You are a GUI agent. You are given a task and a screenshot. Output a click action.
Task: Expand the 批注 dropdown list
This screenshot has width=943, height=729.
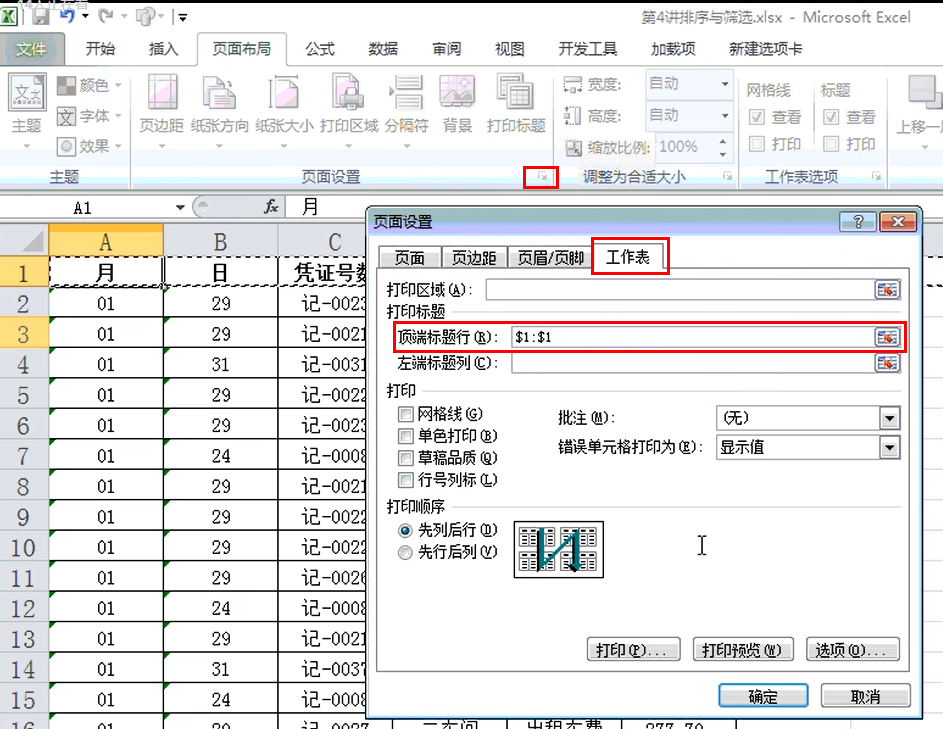tap(889, 418)
